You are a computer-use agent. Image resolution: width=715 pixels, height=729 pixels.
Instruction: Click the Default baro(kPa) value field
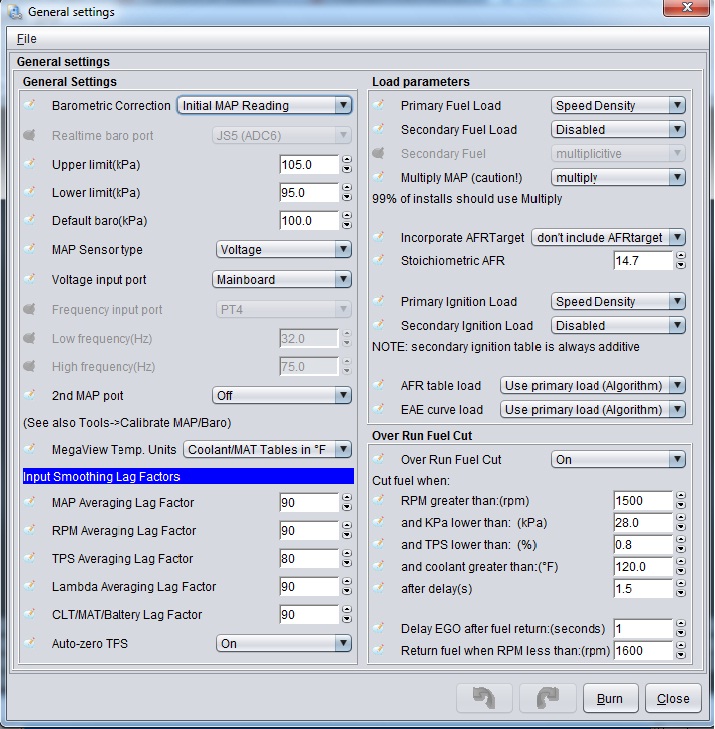[309, 220]
